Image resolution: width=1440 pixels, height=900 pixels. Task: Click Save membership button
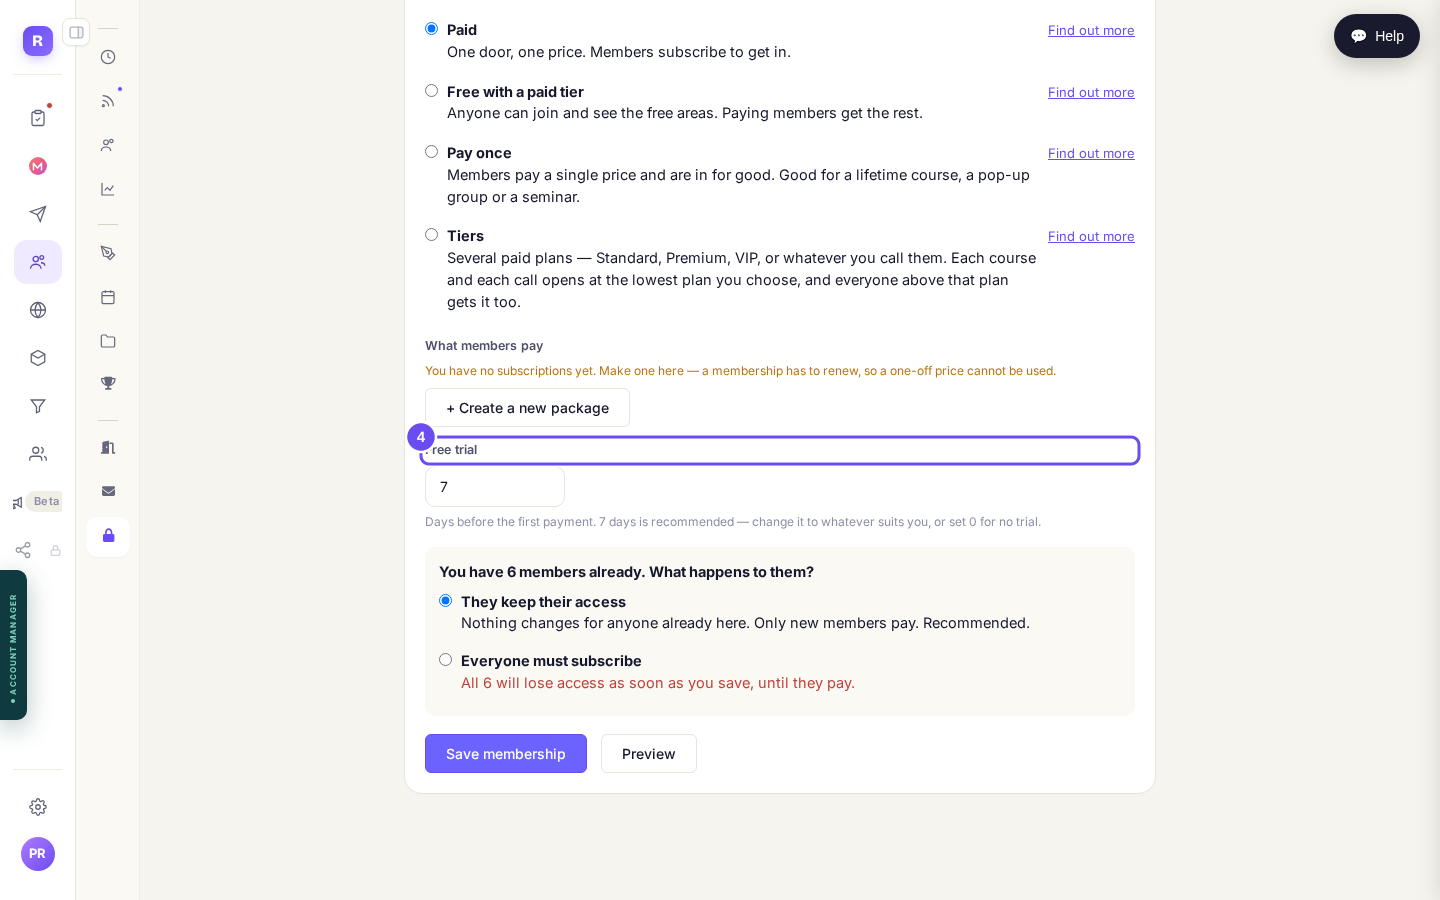[506, 754]
